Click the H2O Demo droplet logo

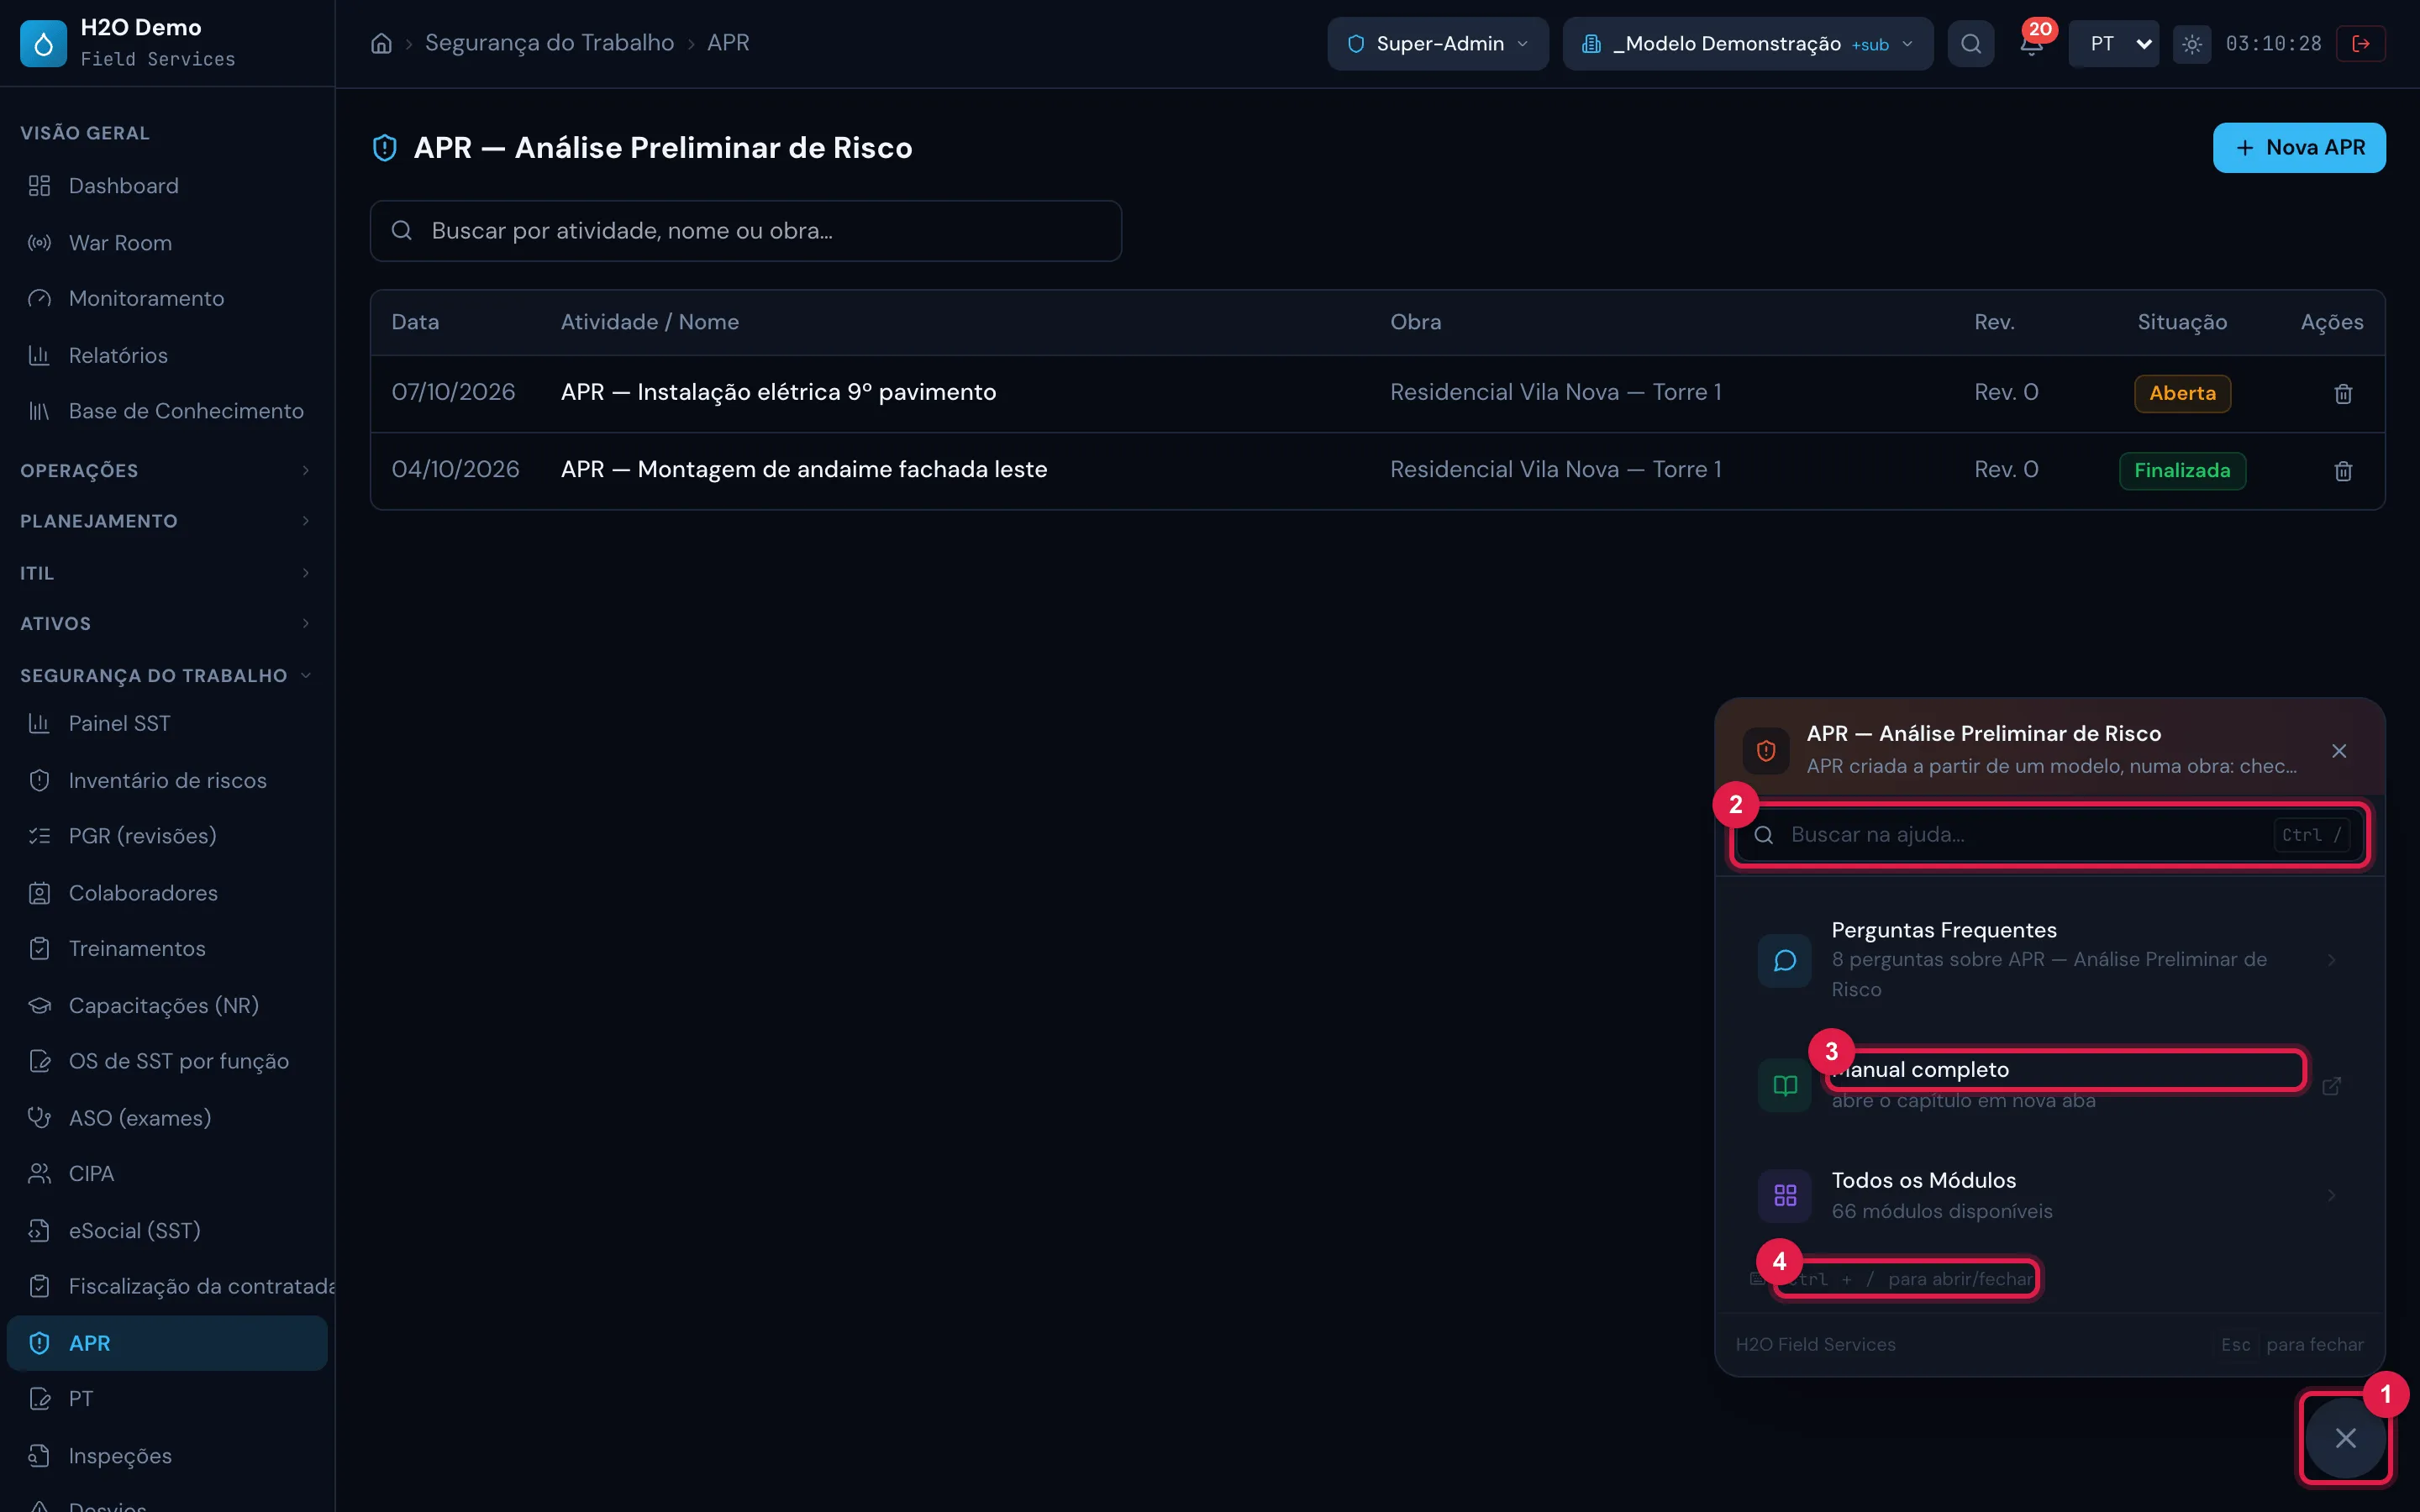[x=43, y=44]
